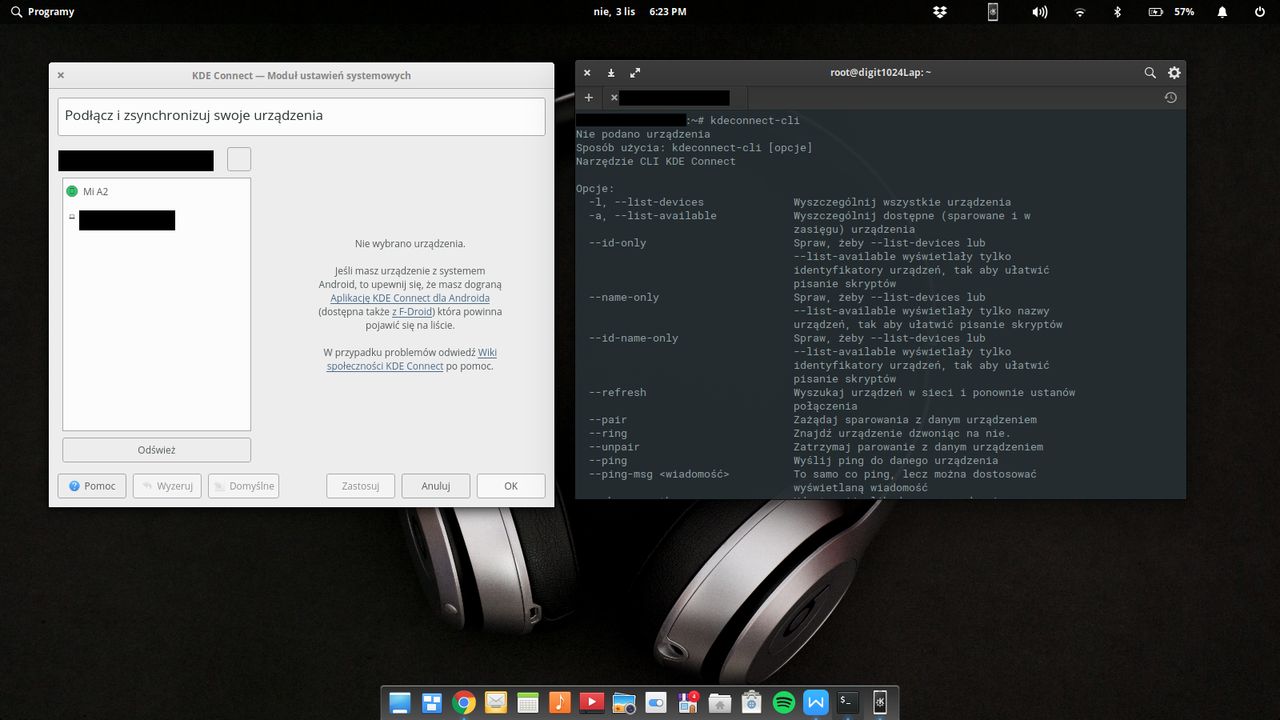Add a new terminal tab
This screenshot has height=720, width=1280.
pos(589,98)
